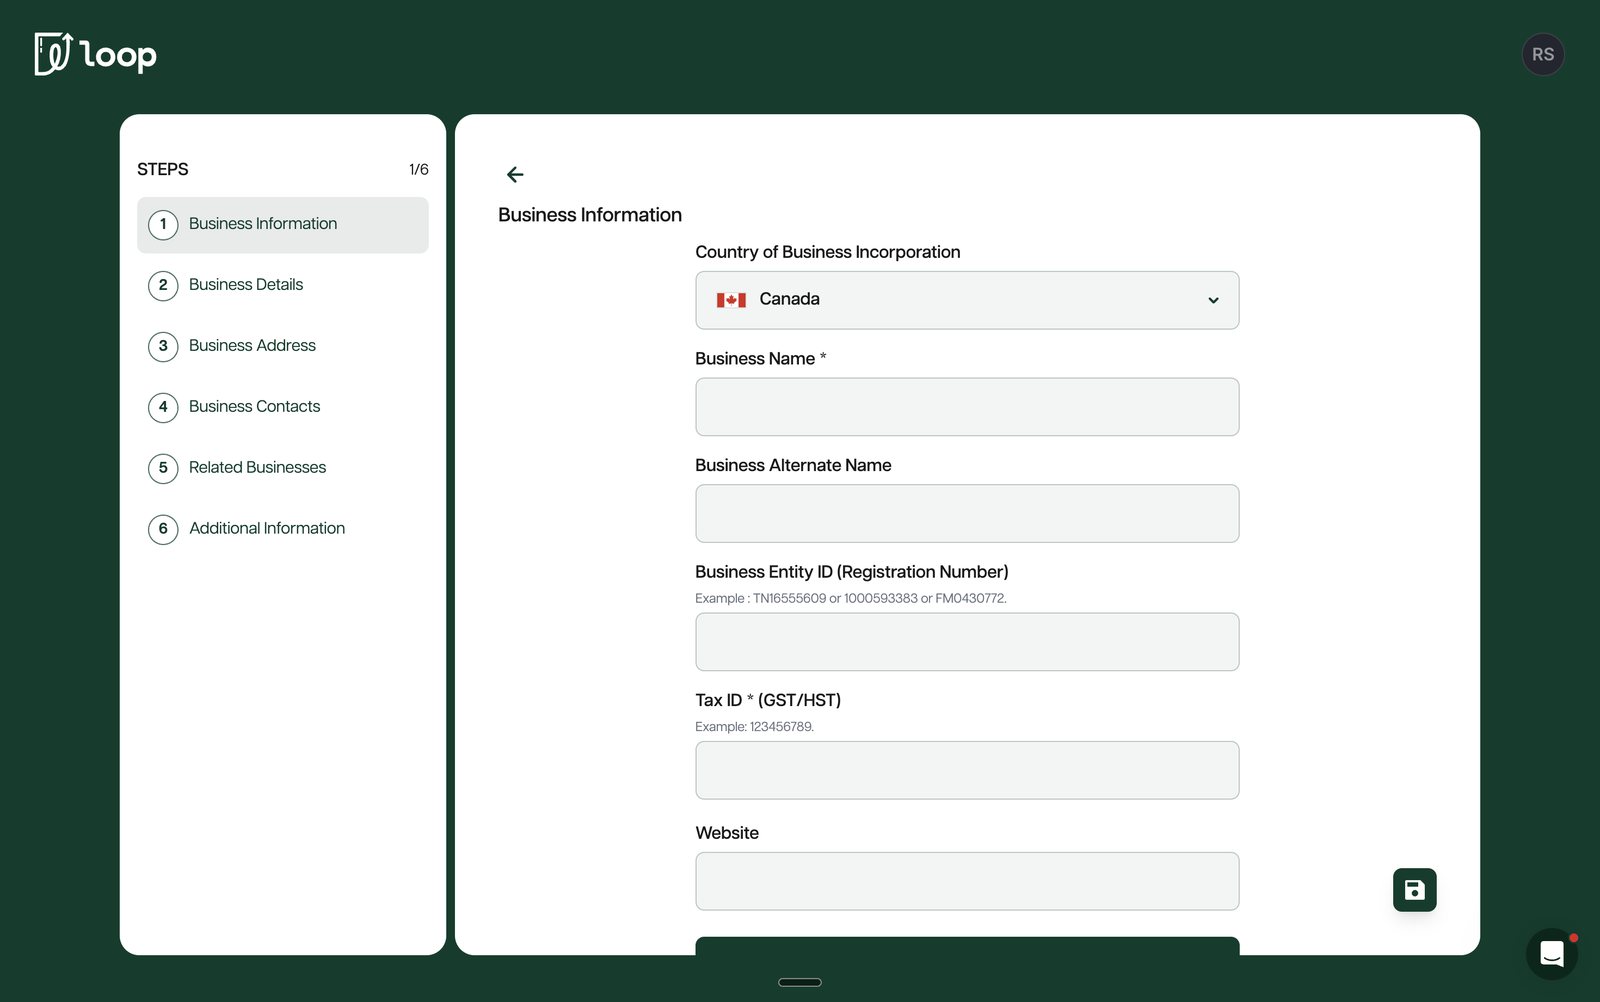Click step number 2 circle

(163, 286)
